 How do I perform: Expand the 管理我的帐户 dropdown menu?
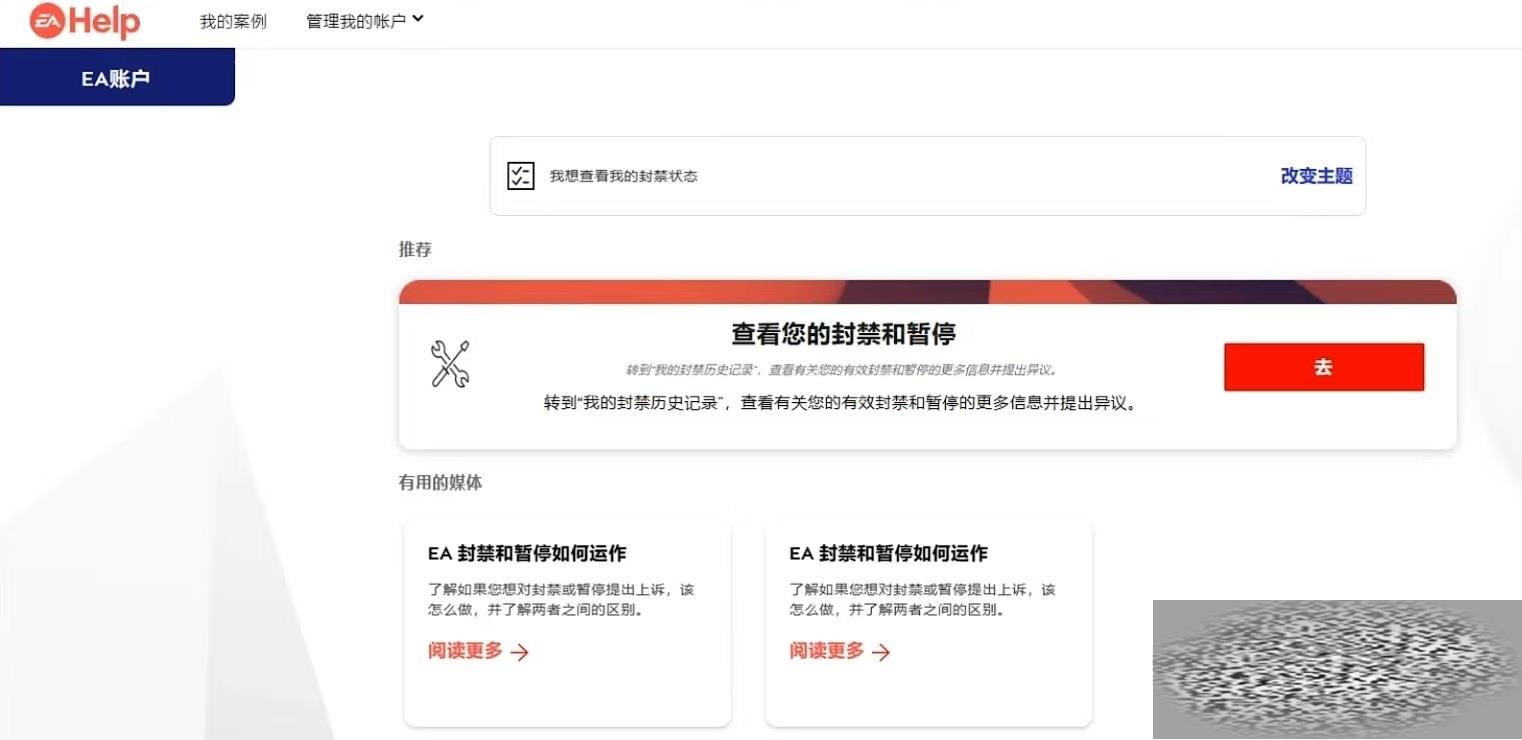365,21
